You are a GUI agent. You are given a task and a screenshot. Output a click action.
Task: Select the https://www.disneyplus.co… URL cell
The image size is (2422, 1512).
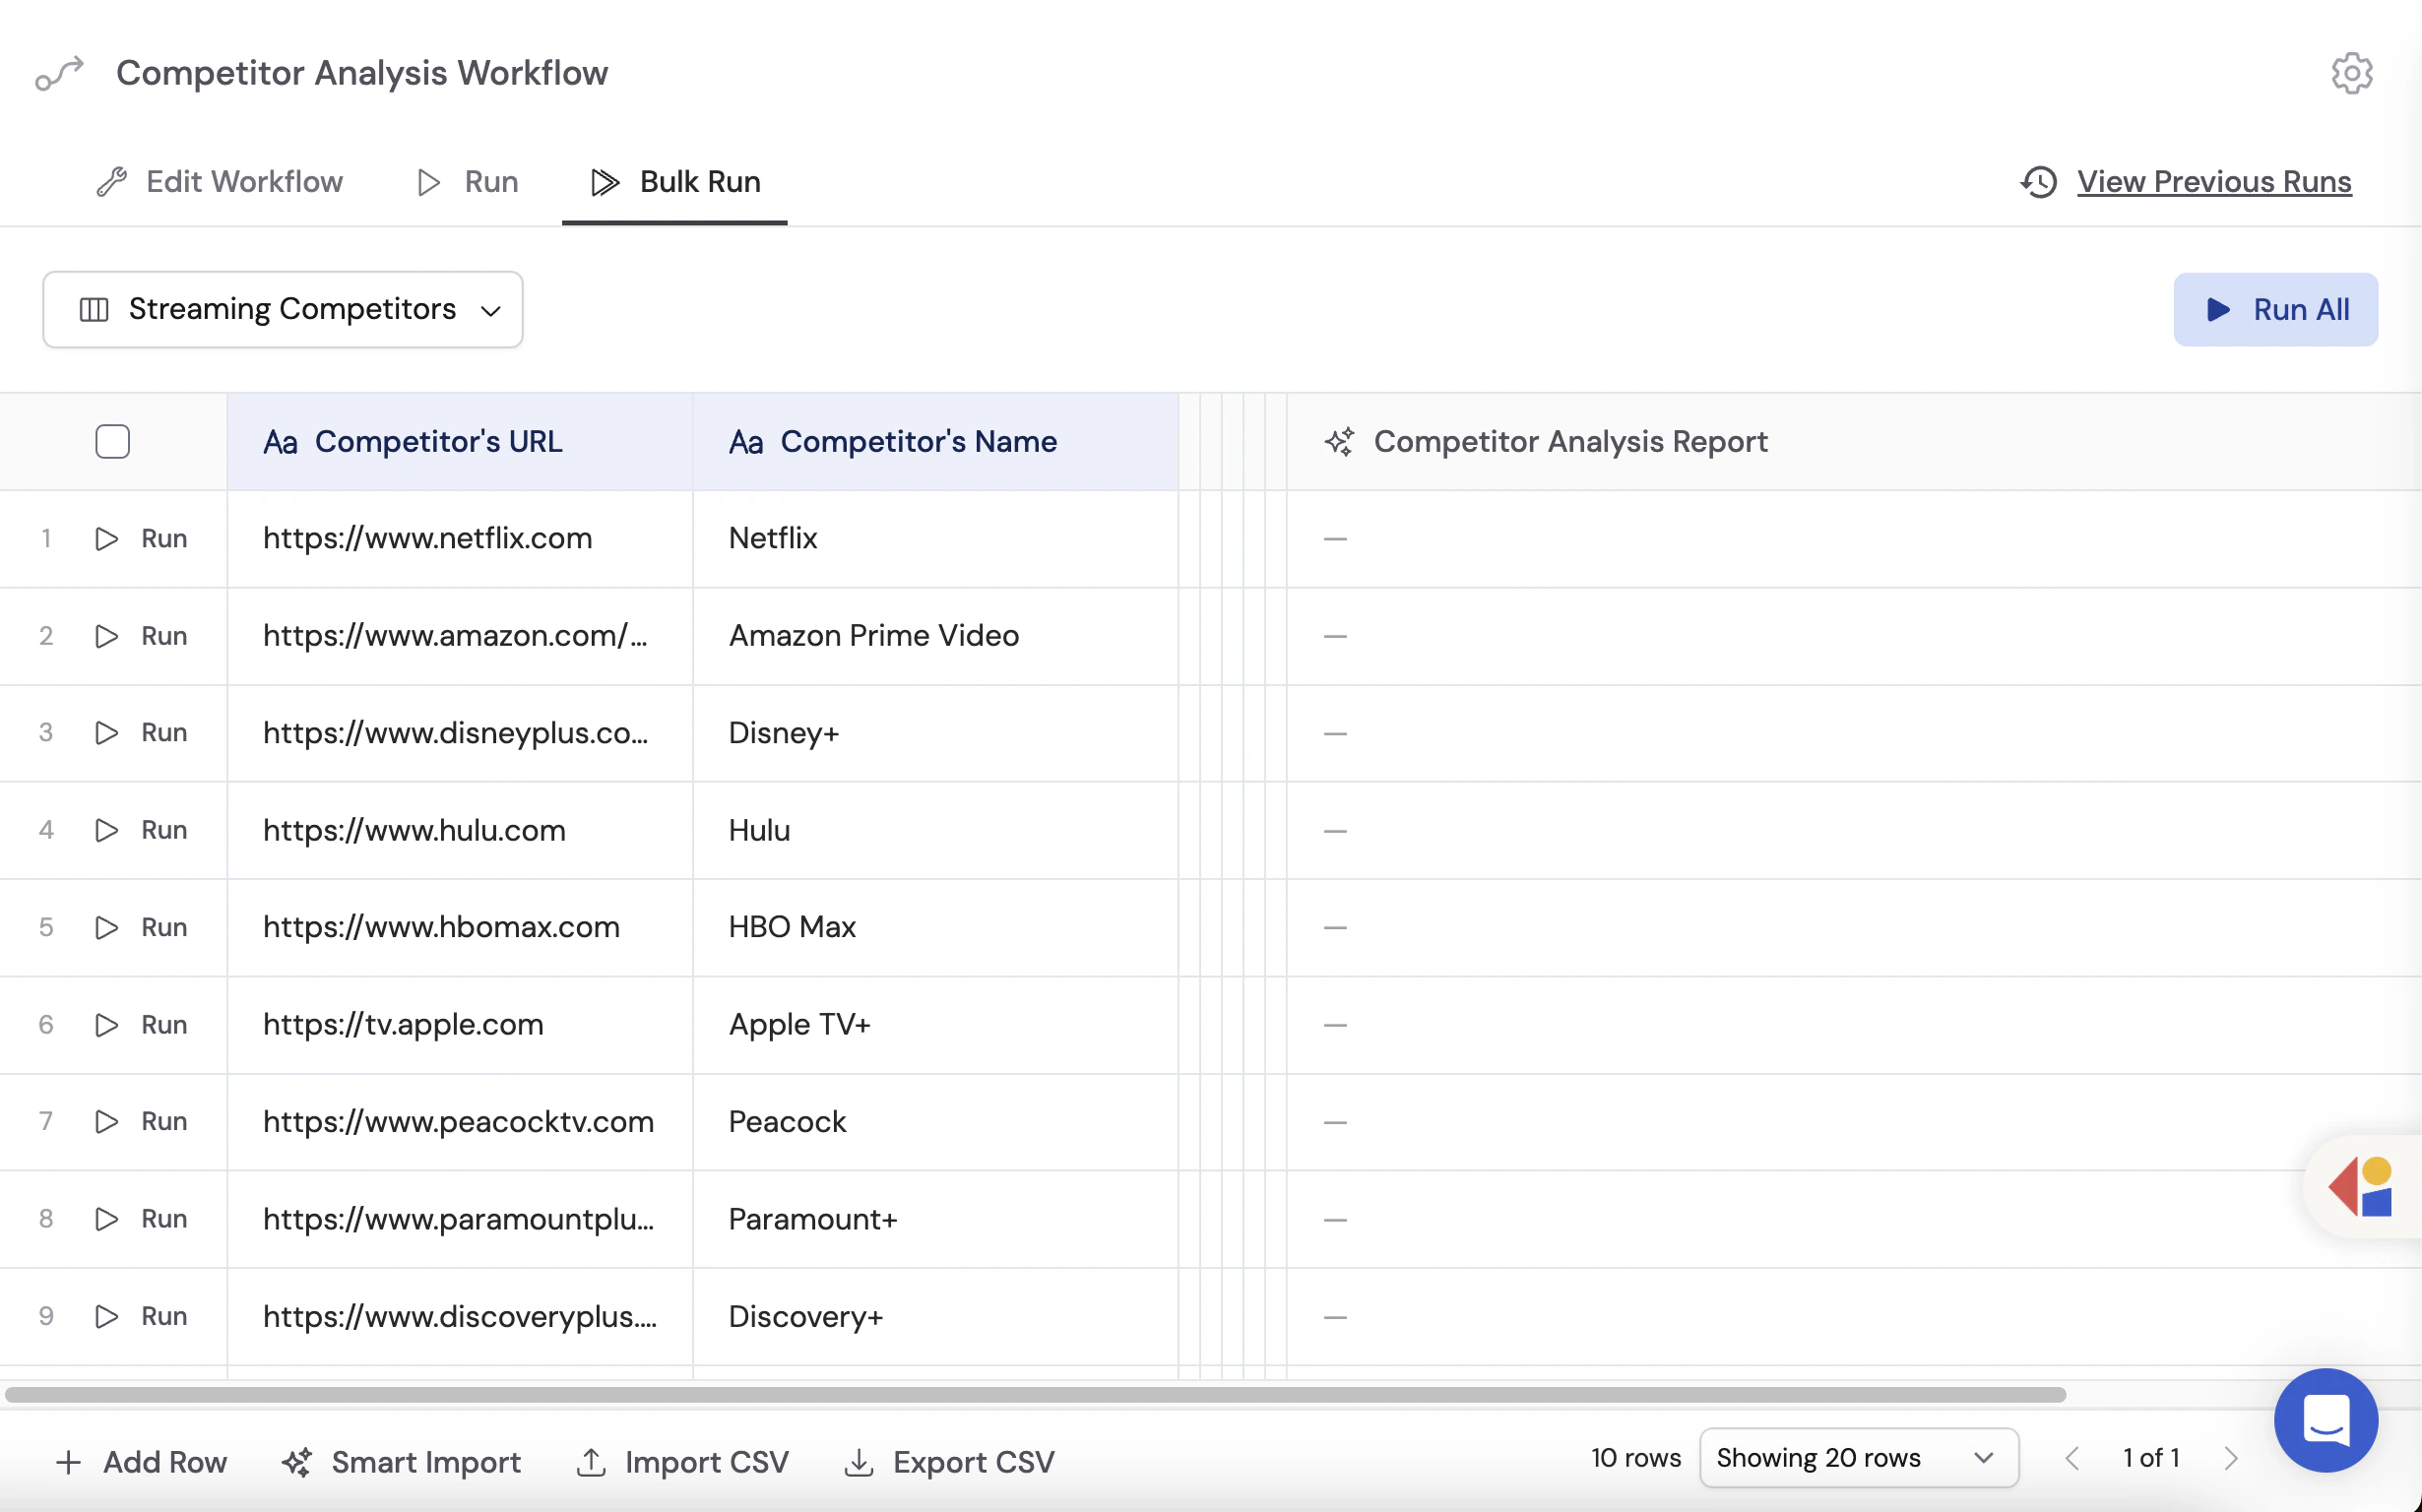tap(460, 733)
